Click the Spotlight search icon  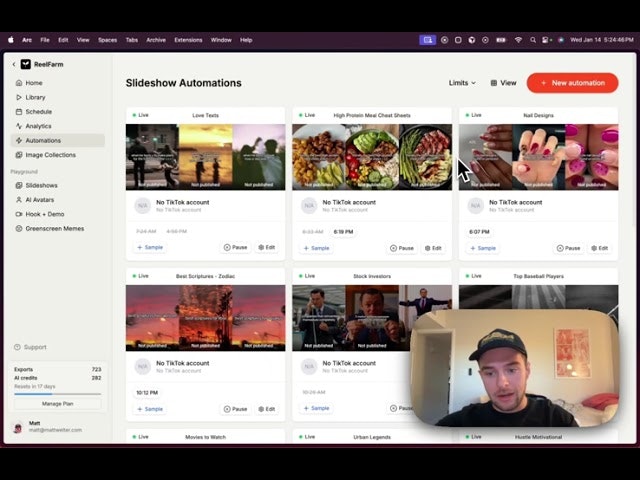[x=533, y=40]
